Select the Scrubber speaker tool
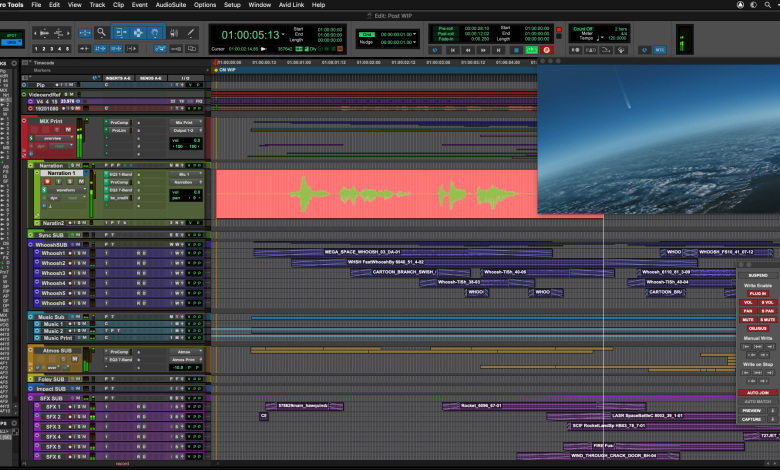780x470 pixels. 175,32
